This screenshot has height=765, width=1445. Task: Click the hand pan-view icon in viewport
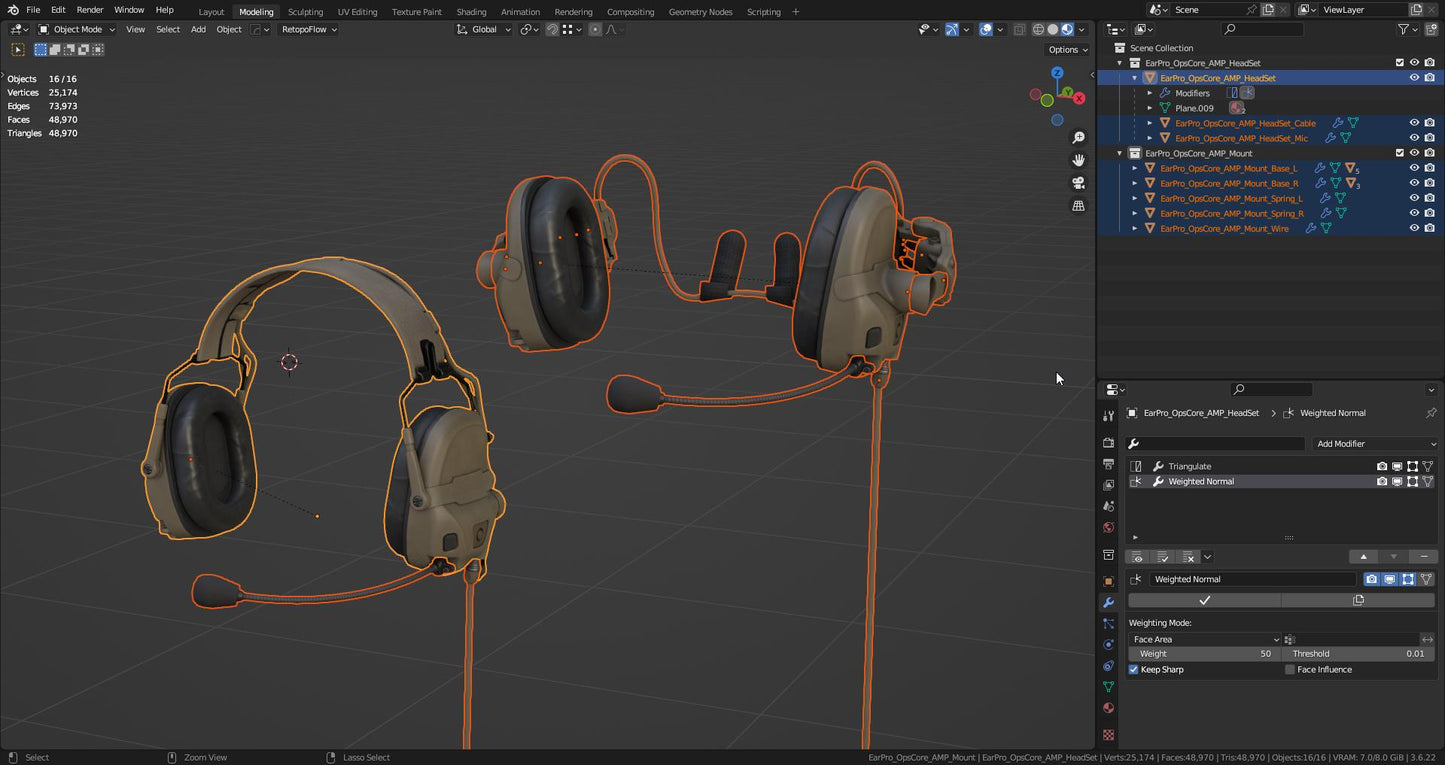point(1078,160)
